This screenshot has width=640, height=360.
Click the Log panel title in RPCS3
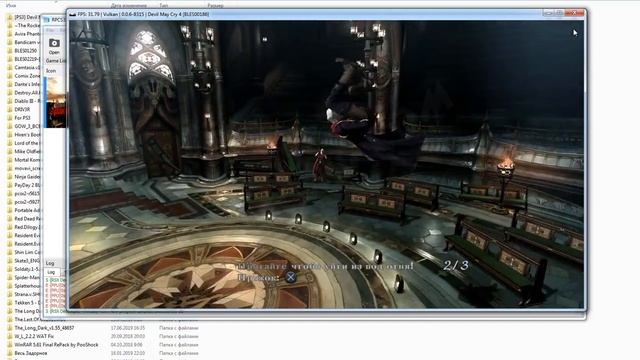50,263
